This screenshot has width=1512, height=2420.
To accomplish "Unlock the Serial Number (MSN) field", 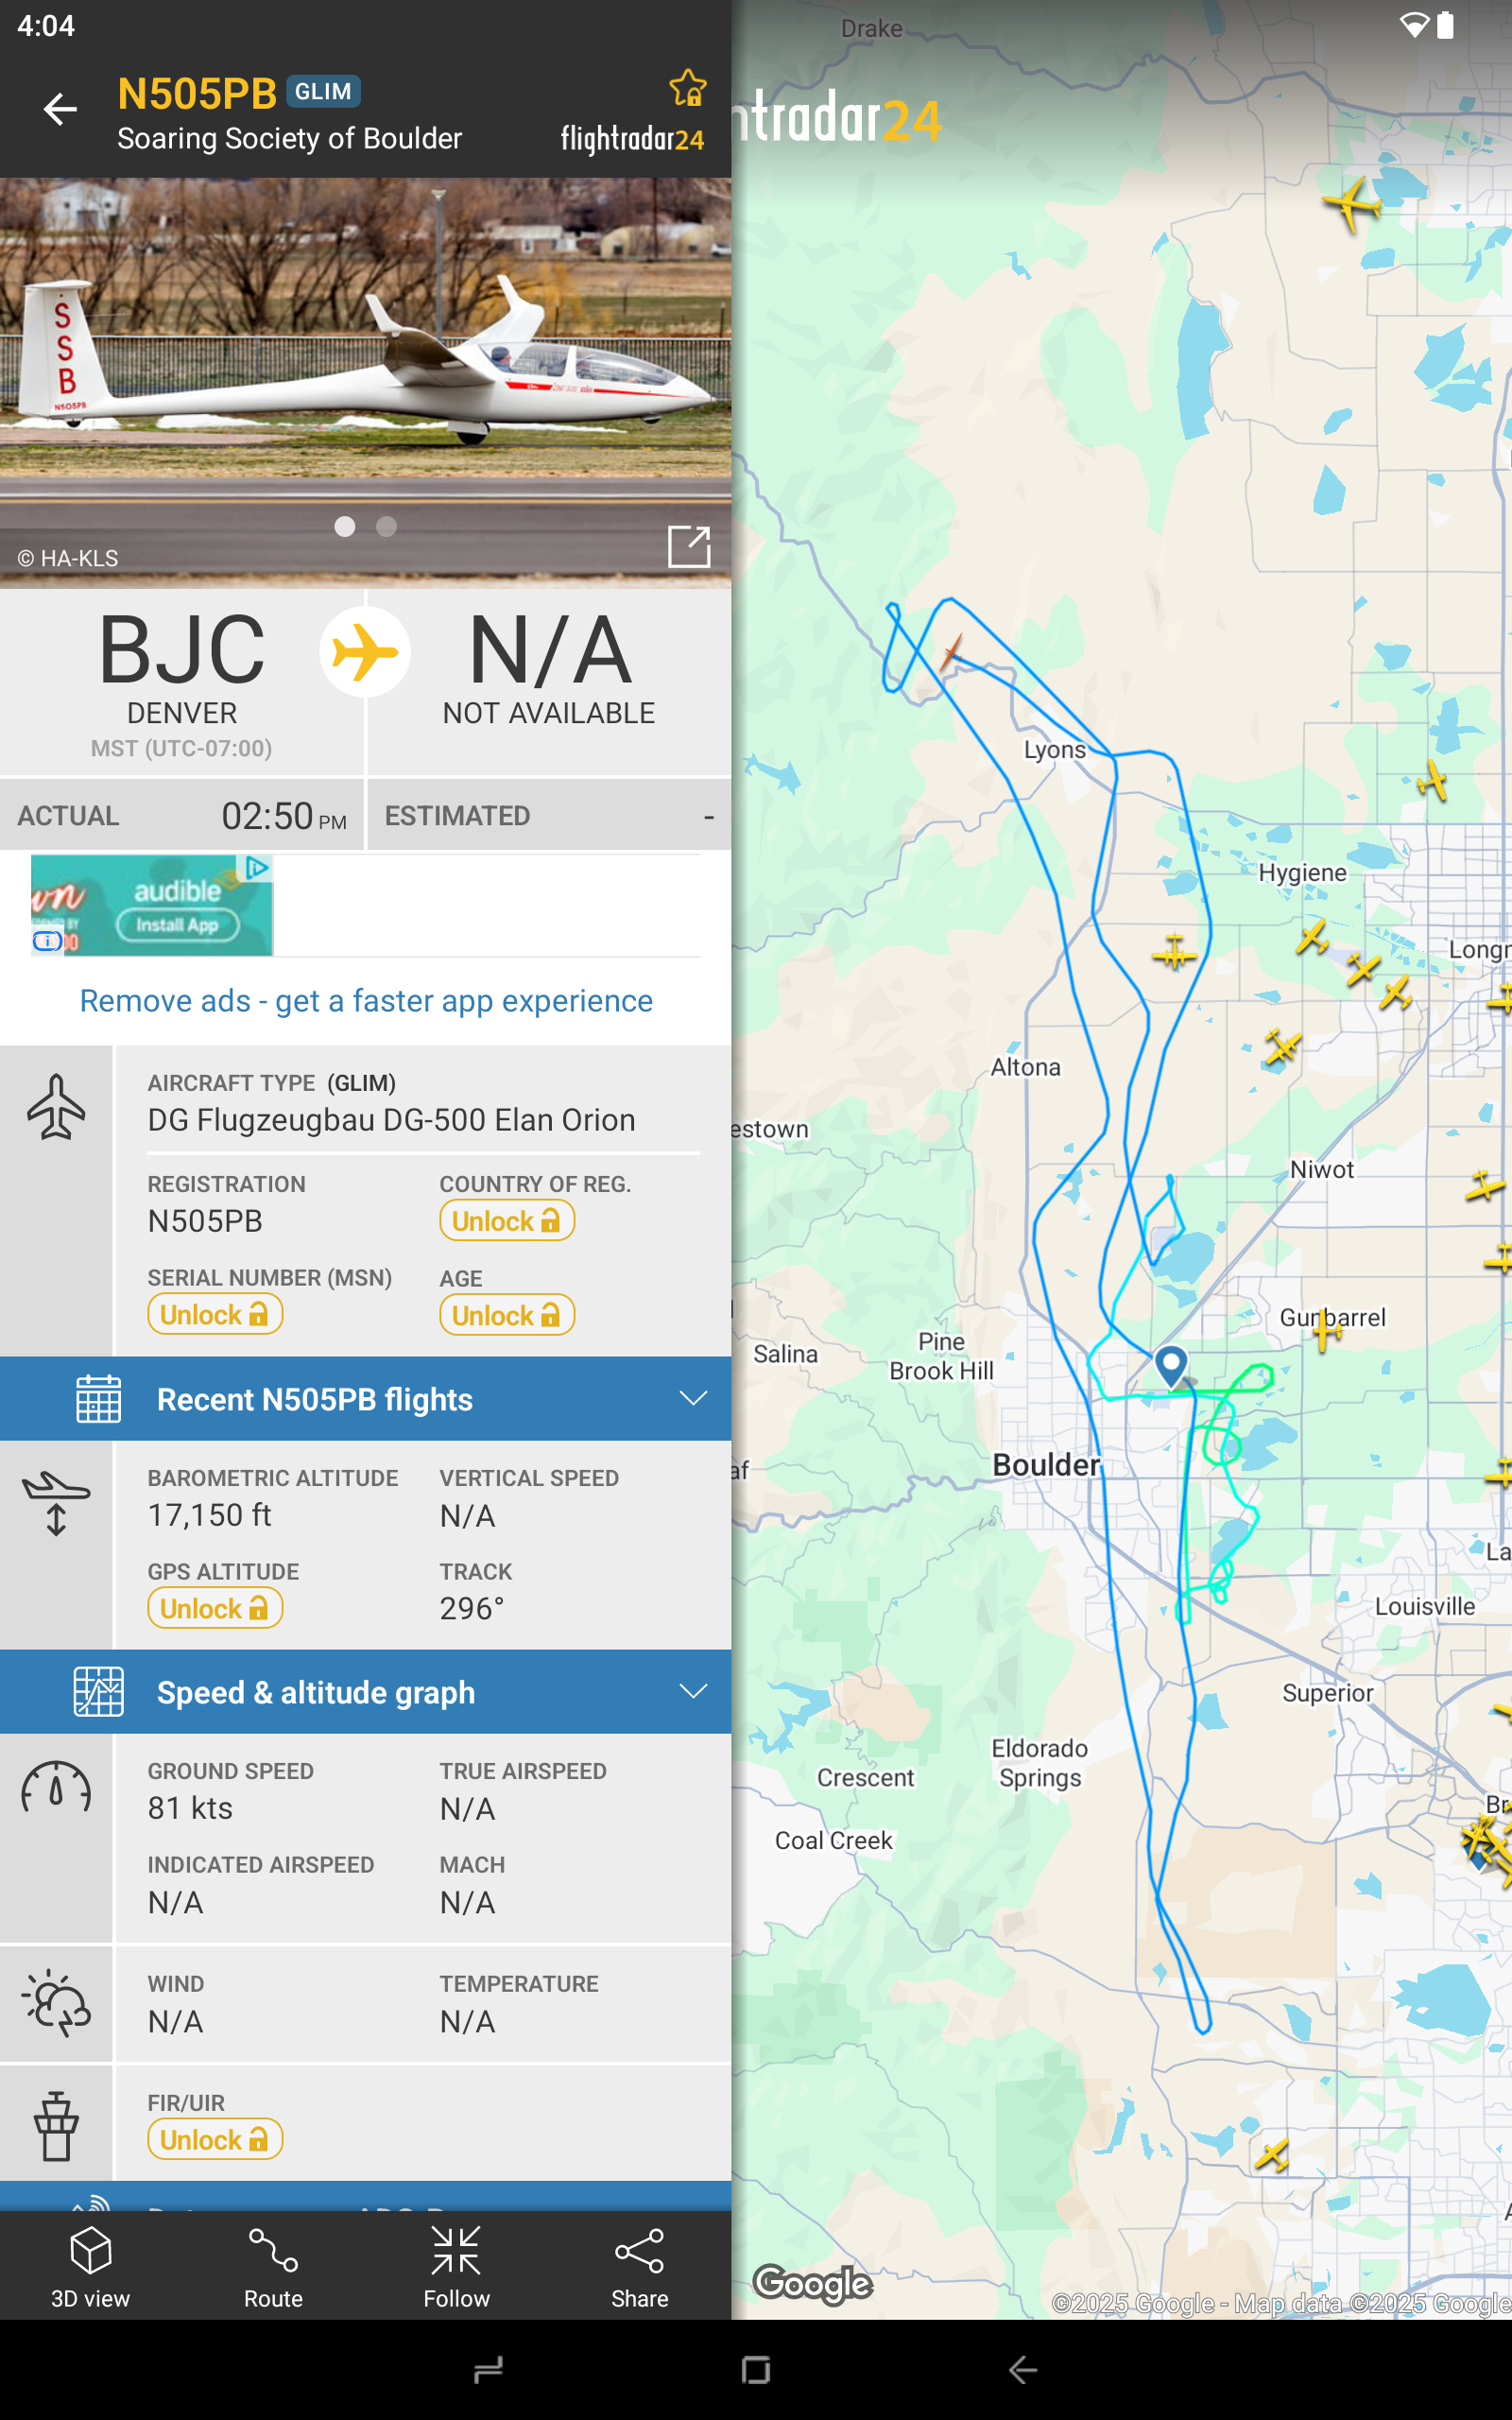I will [214, 1314].
